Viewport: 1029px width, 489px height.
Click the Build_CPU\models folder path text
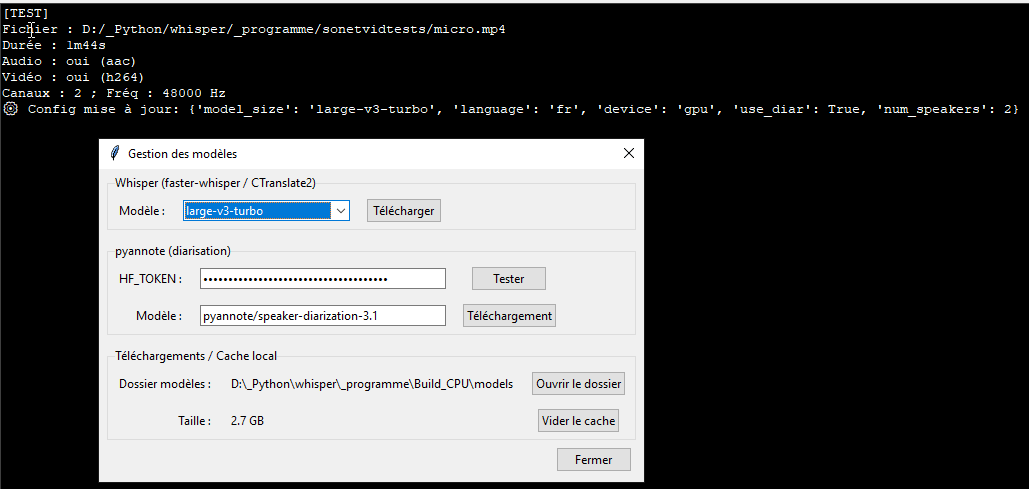(x=371, y=384)
